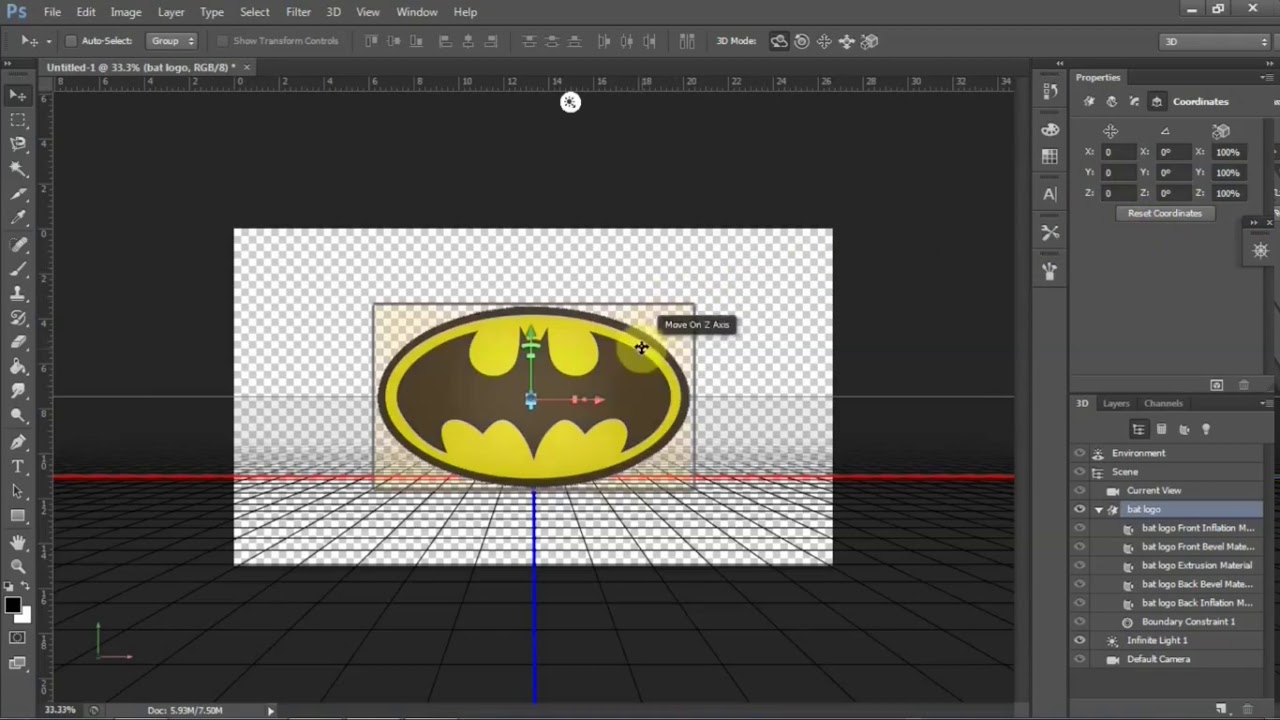Select the Magic Wand tool
The image size is (1280, 720).
[18, 169]
